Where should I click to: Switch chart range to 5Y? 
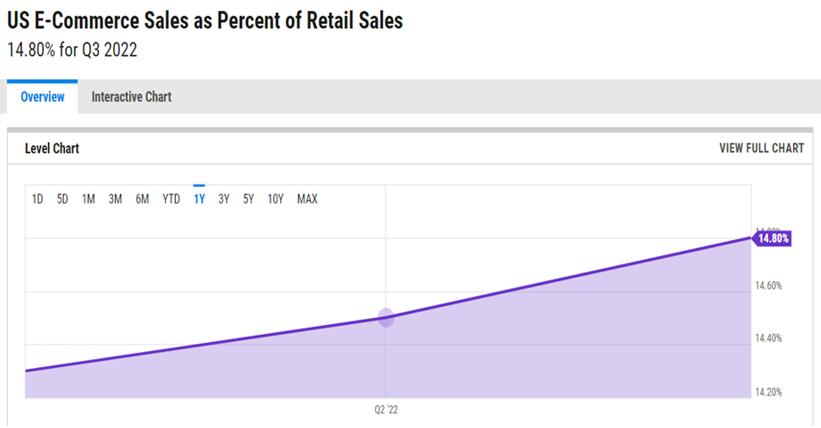pos(248,199)
